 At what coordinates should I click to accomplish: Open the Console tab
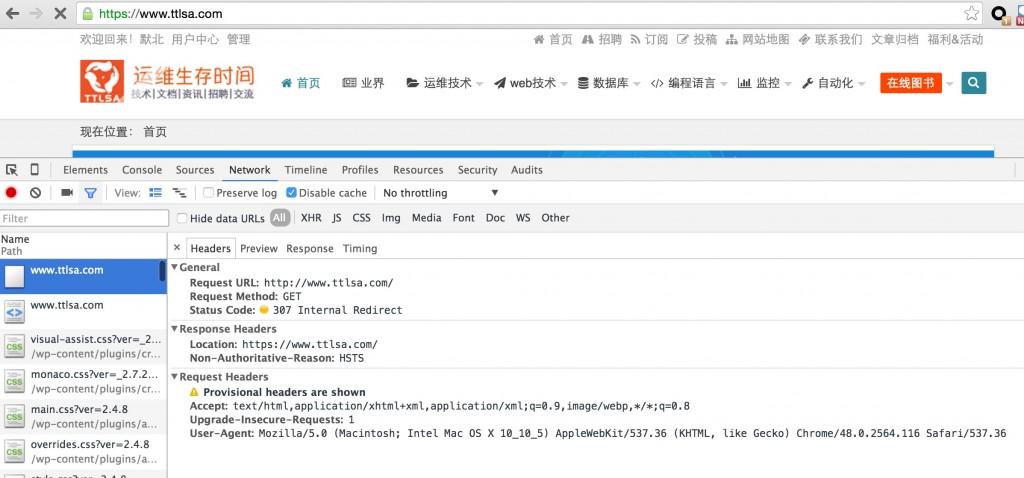[142, 170]
